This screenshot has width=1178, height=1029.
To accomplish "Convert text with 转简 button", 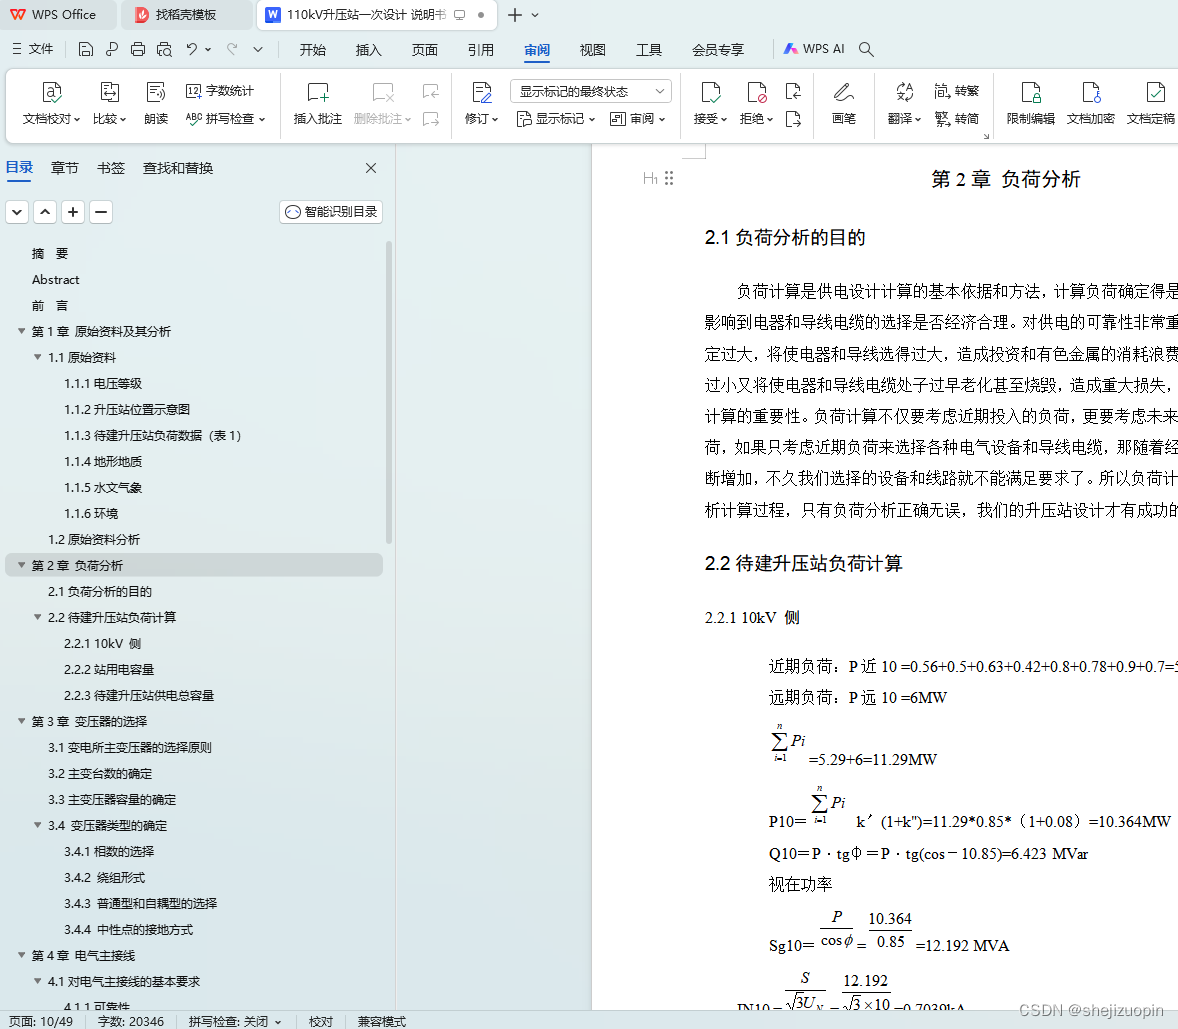I will (x=956, y=119).
